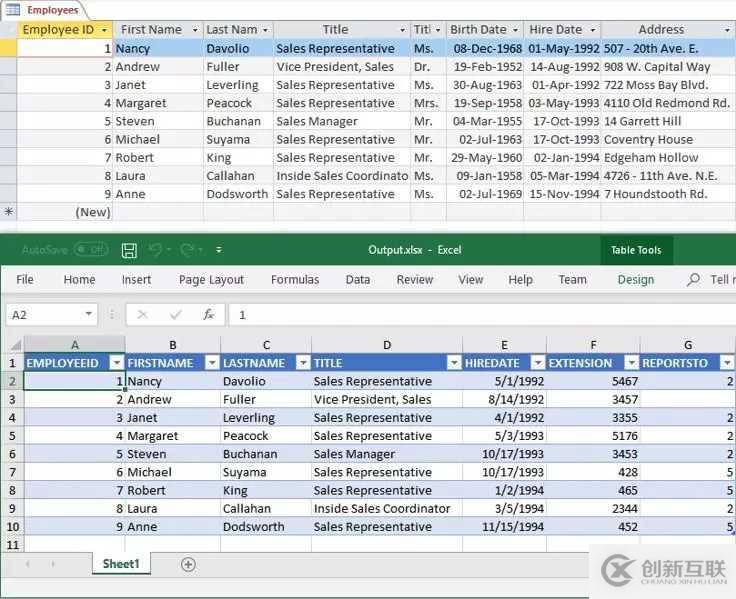This screenshot has width=736, height=599.
Task: Open the FIRSTNAME column filter dropdown
Action: click(x=212, y=363)
